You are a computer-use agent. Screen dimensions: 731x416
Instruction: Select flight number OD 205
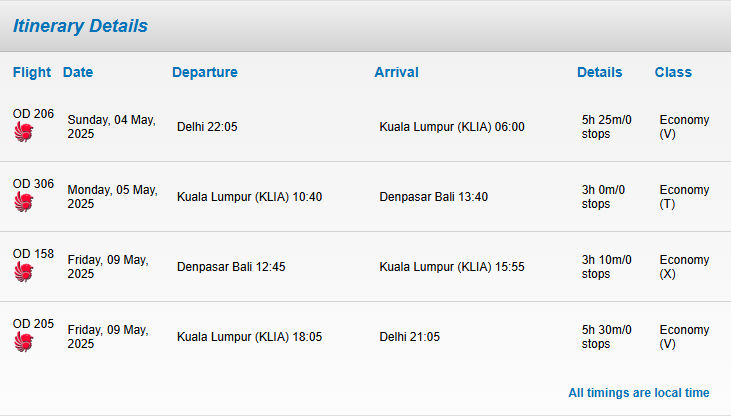[33, 324]
